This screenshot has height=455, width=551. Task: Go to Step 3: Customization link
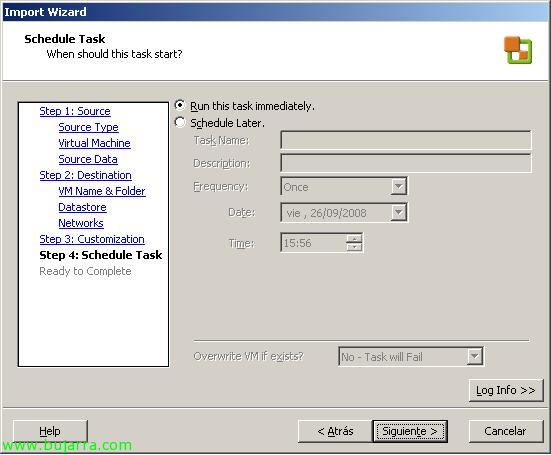92,239
